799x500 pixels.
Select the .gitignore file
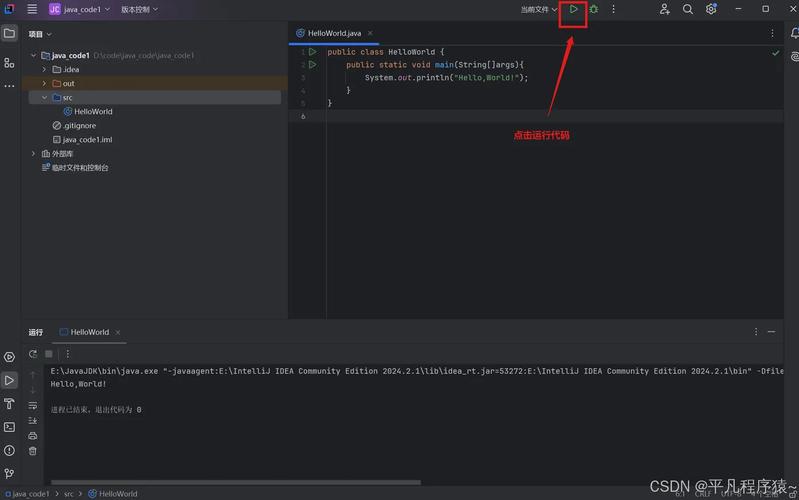(74, 125)
